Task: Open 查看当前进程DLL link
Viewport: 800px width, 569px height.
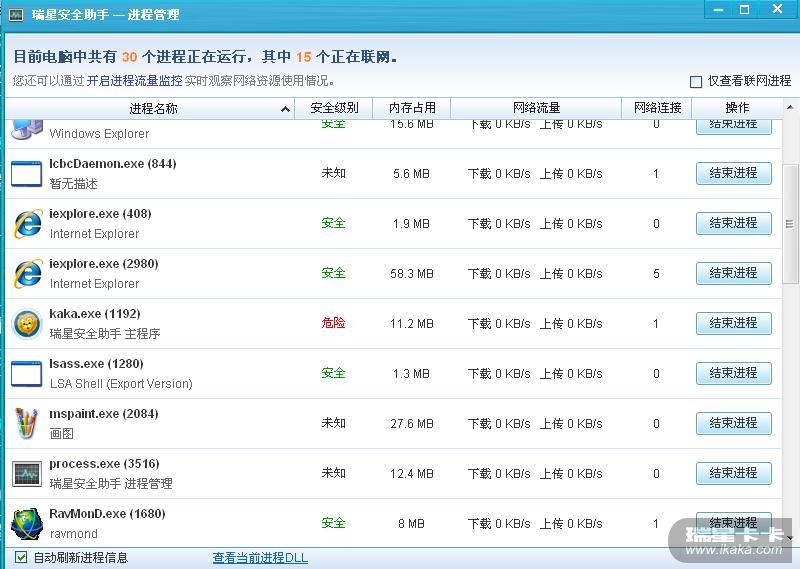Action: 260,557
